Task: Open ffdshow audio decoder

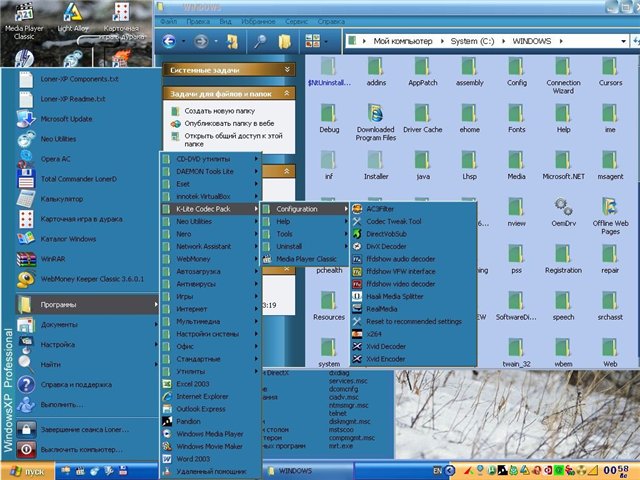Action: click(x=413, y=259)
